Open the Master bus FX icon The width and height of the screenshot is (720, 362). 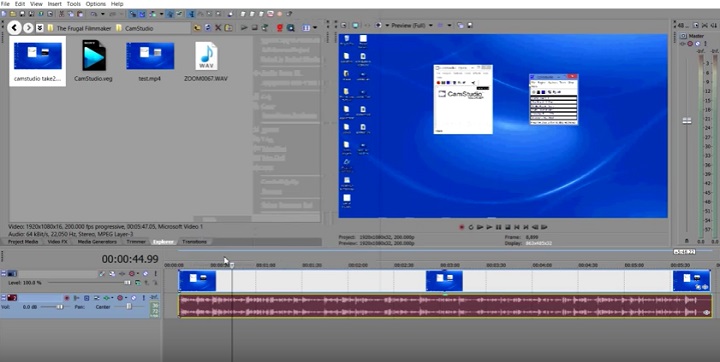pyautogui.click(x=682, y=44)
